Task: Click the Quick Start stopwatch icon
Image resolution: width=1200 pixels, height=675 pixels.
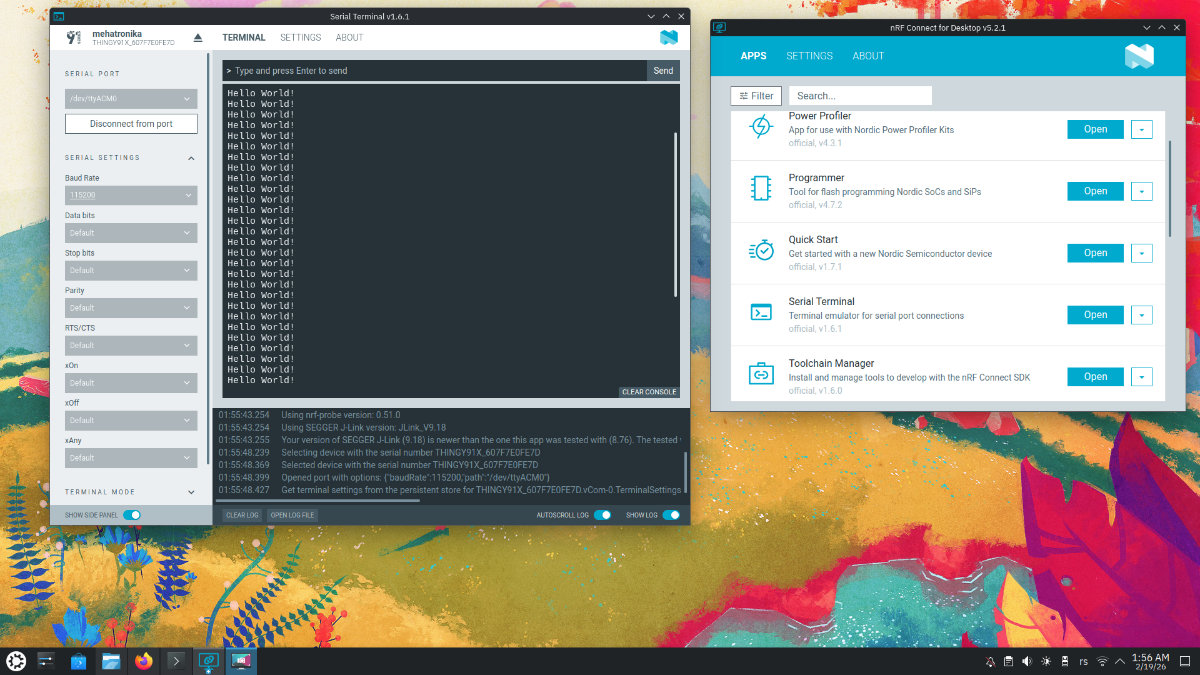Action: click(x=761, y=250)
